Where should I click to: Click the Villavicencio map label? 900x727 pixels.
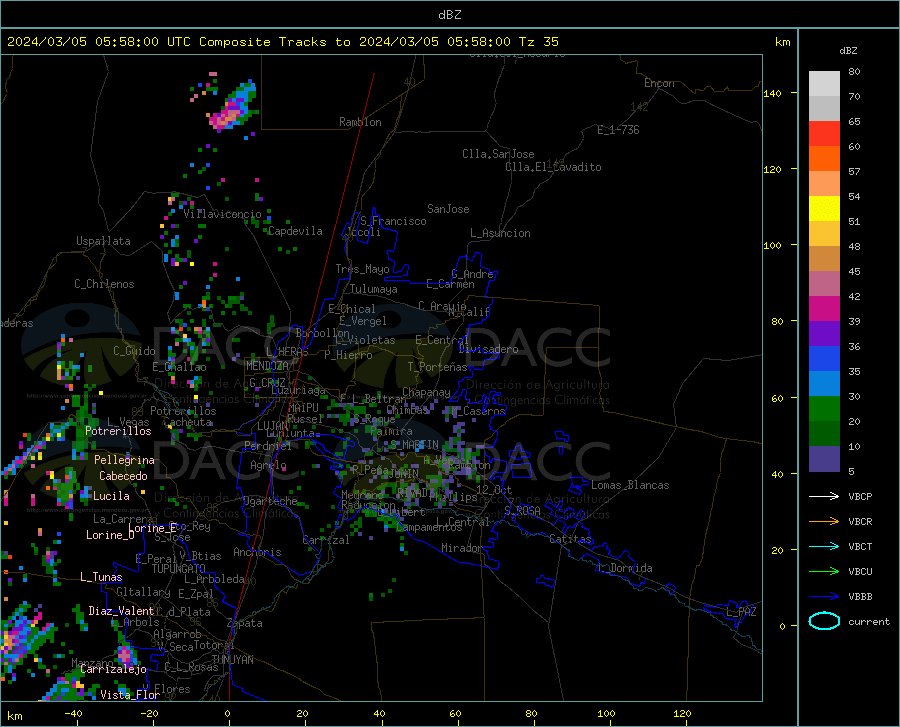222,214
